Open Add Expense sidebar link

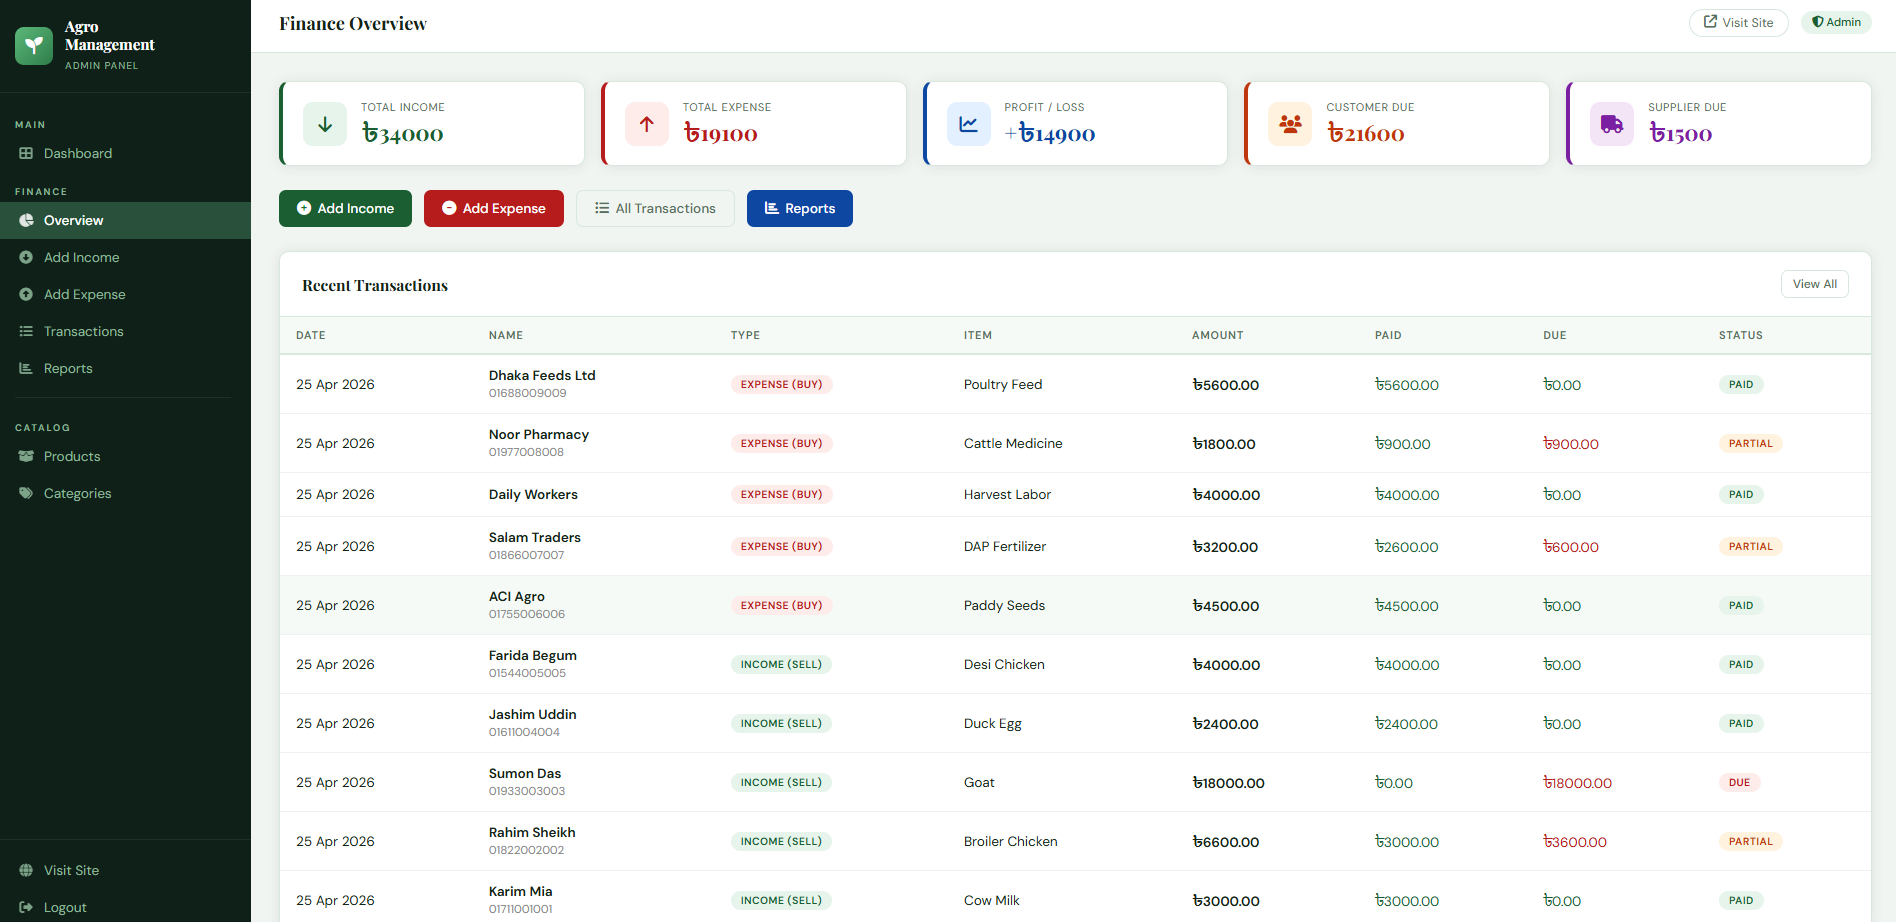pyautogui.click(x=125, y=294)
